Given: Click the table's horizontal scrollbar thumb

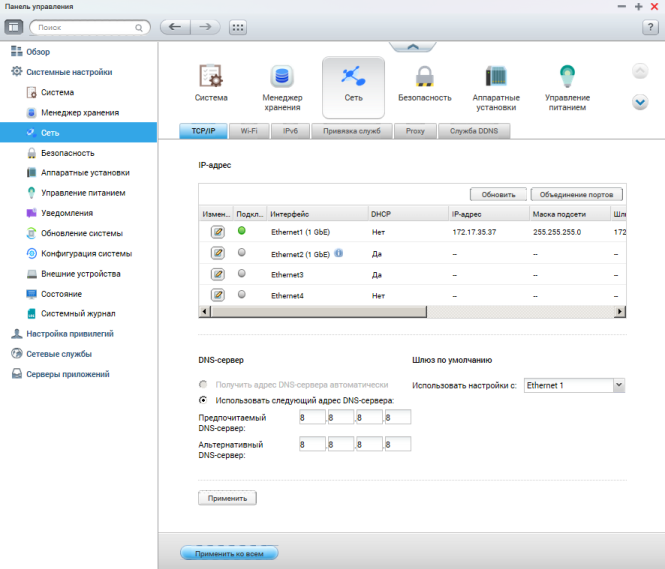Looking at the screenshot, I should 319,312.
